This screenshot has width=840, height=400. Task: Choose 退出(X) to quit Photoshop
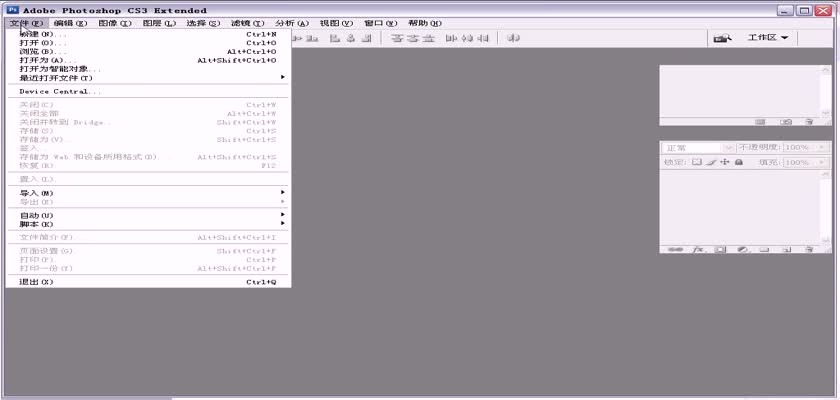click(148, 282)
